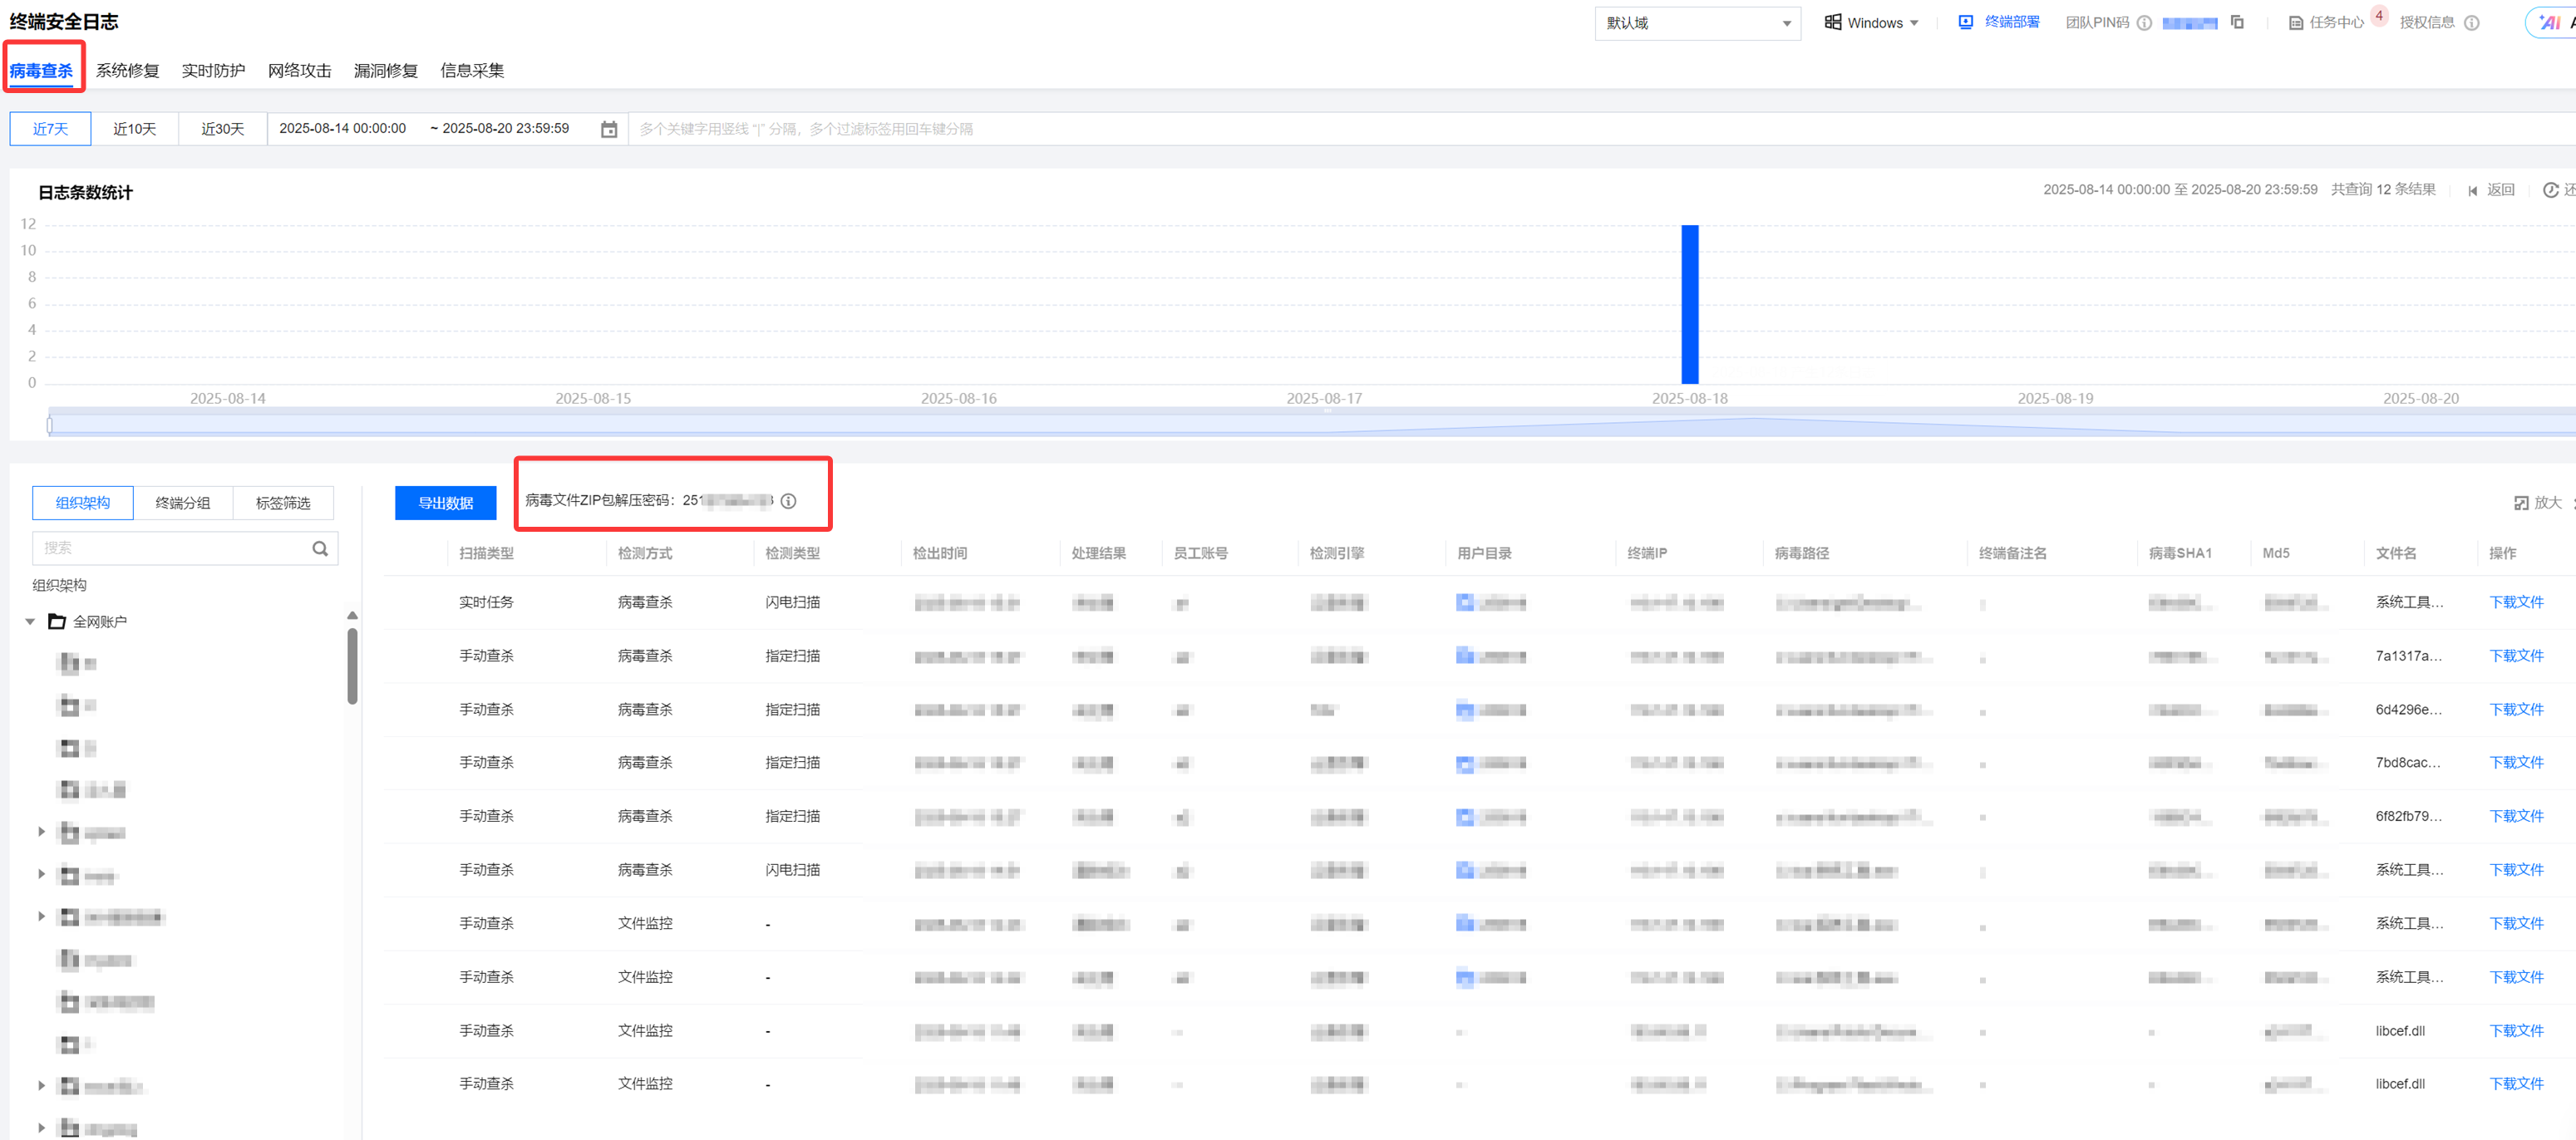Switch to the 信息采集 tab
Image resolution: width=2576 pixels, height=1140 pixels.
pos(472,71)
